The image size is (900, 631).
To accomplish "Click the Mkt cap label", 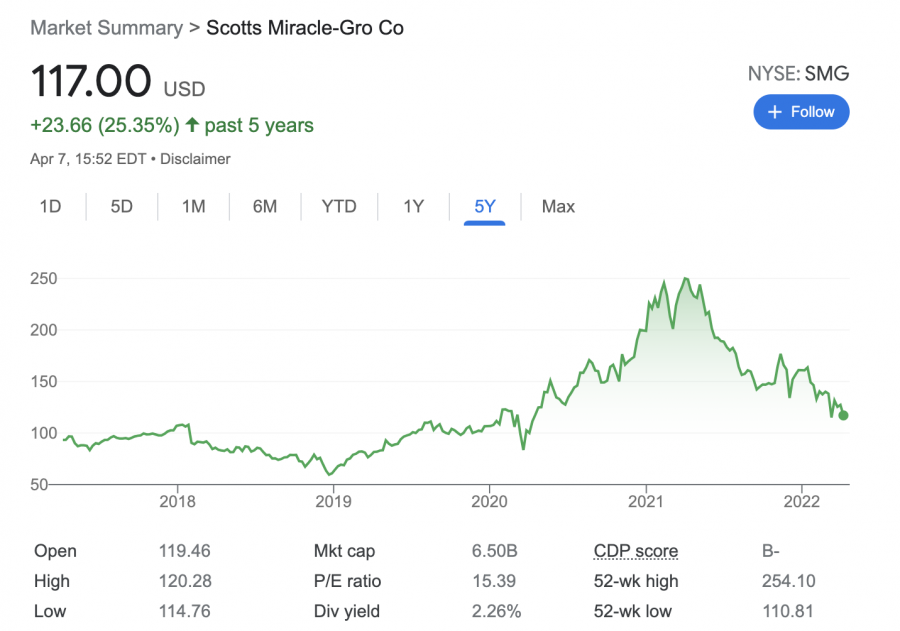I will (344, 551).
